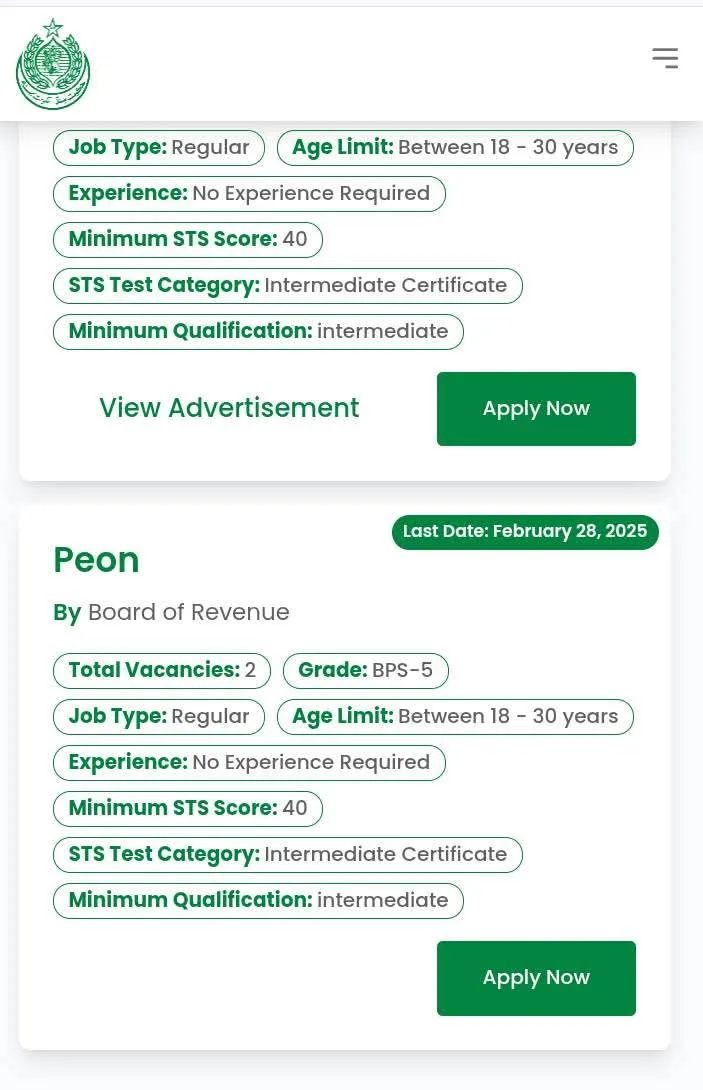Select Minimum Qualification tag in Peon card

coord(258,900)
